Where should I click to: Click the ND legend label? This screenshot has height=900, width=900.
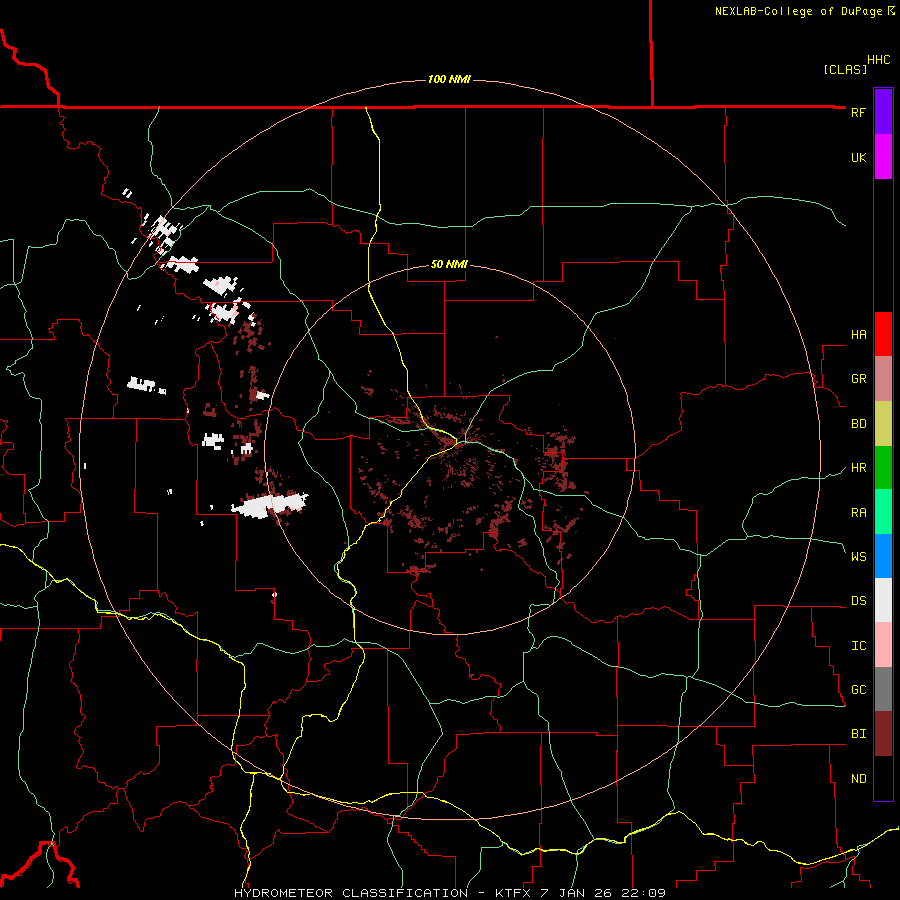tap(858, 779)
